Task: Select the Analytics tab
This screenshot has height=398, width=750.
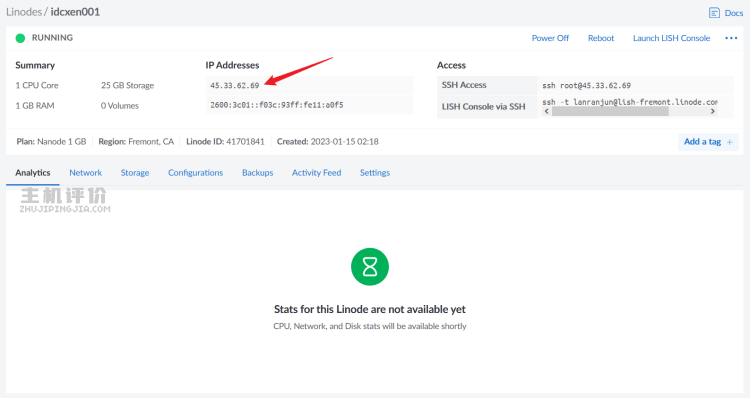Action: pos(33,173)
